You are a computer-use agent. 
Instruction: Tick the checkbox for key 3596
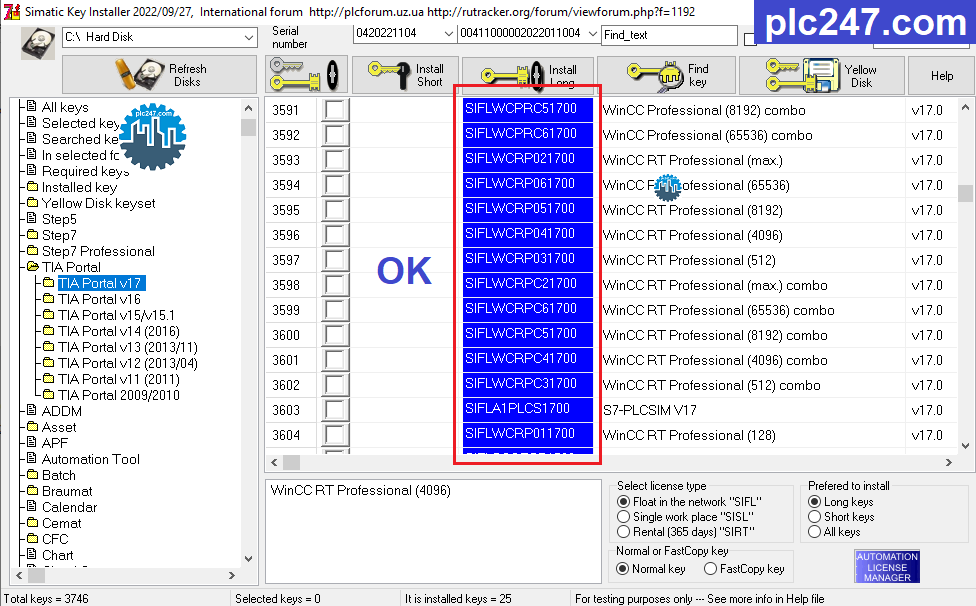pos(335,235)
